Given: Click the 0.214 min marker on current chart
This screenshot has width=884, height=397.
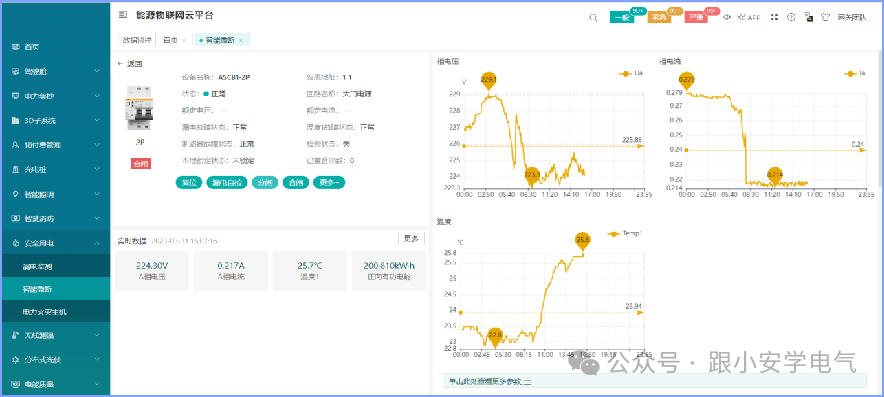Looking at the screenshot, I should [x=775, y=175].
